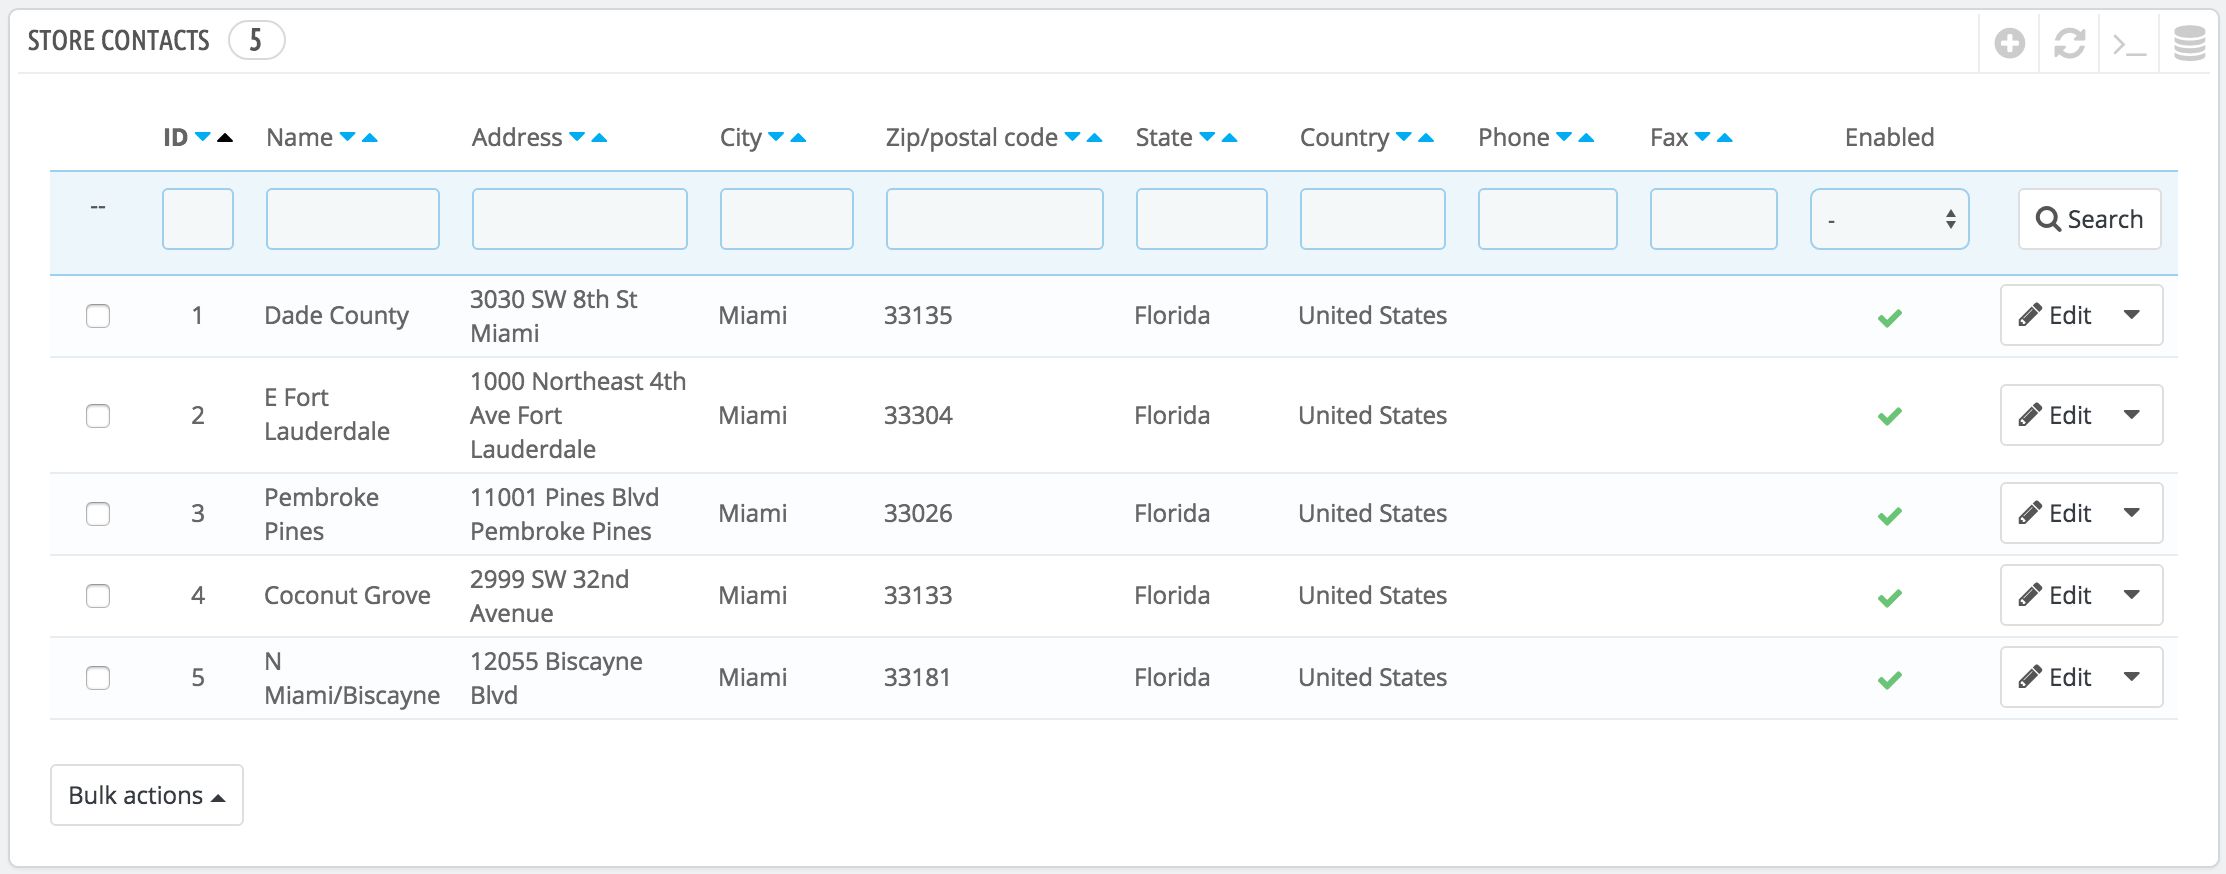Tick the N Miami/Biscayne row checkbox
The width and height of the screenshot is (2226, 874).
coord(98,678)
